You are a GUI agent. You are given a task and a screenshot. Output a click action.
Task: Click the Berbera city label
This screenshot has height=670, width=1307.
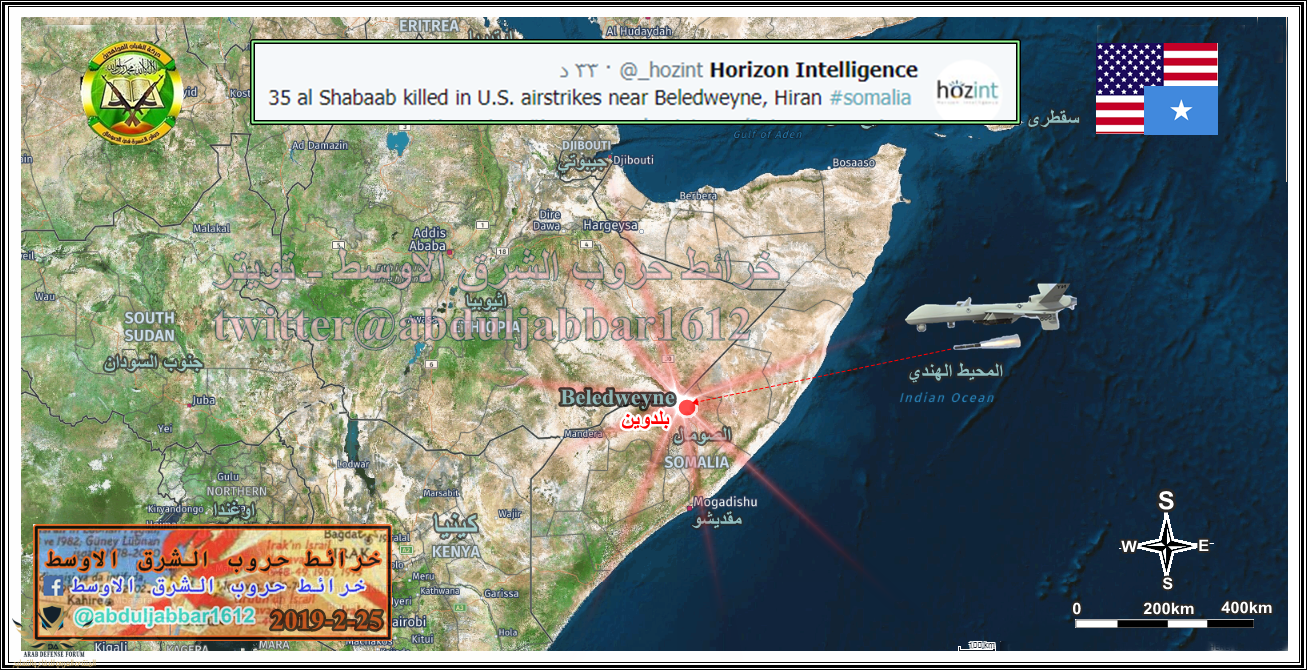pyautogui.click(x=698, y=196)
